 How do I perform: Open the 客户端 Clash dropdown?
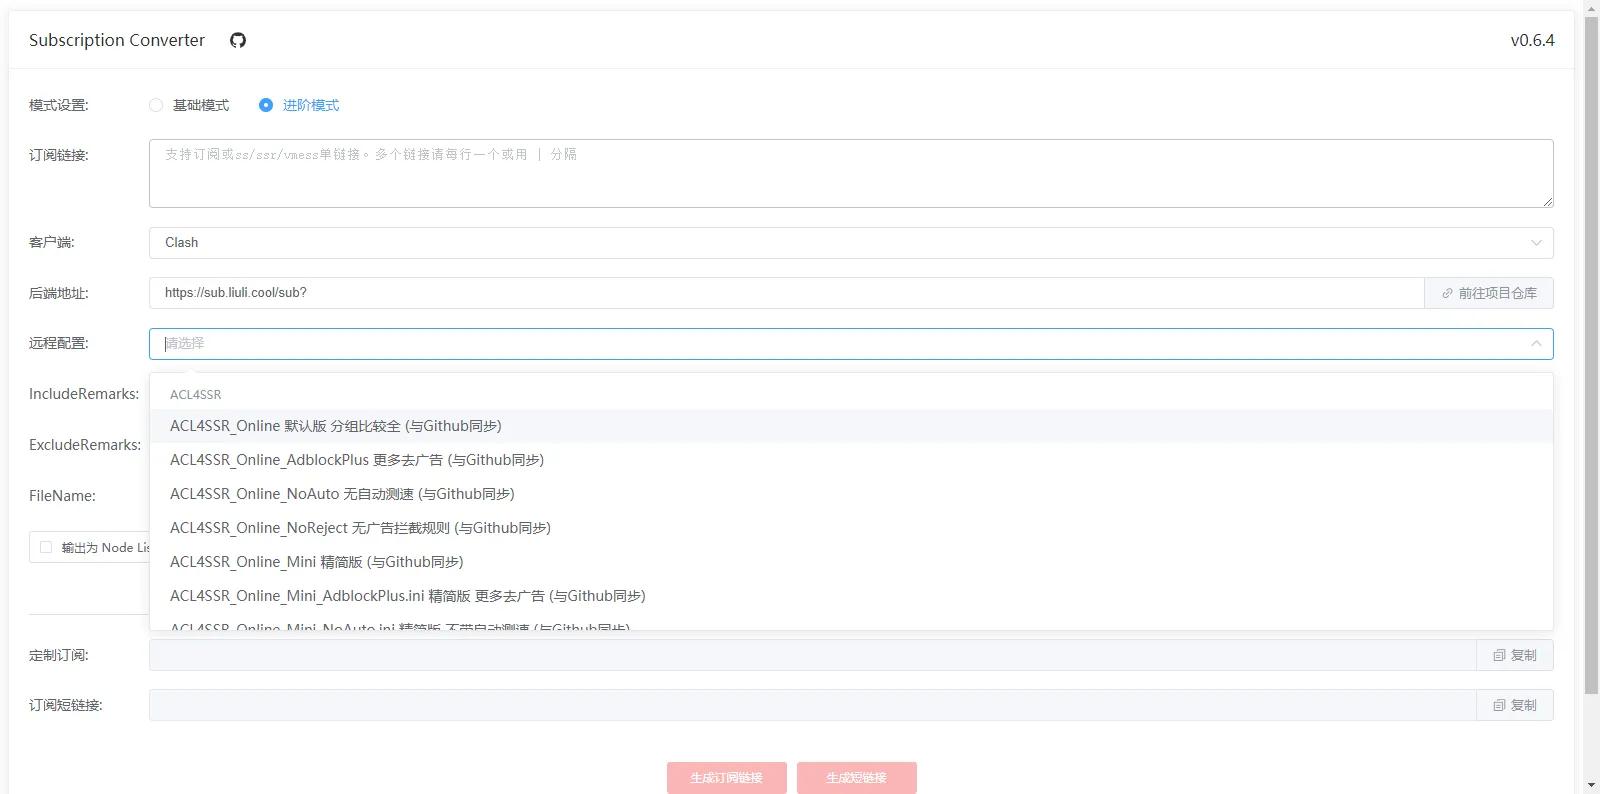point(851,243)
